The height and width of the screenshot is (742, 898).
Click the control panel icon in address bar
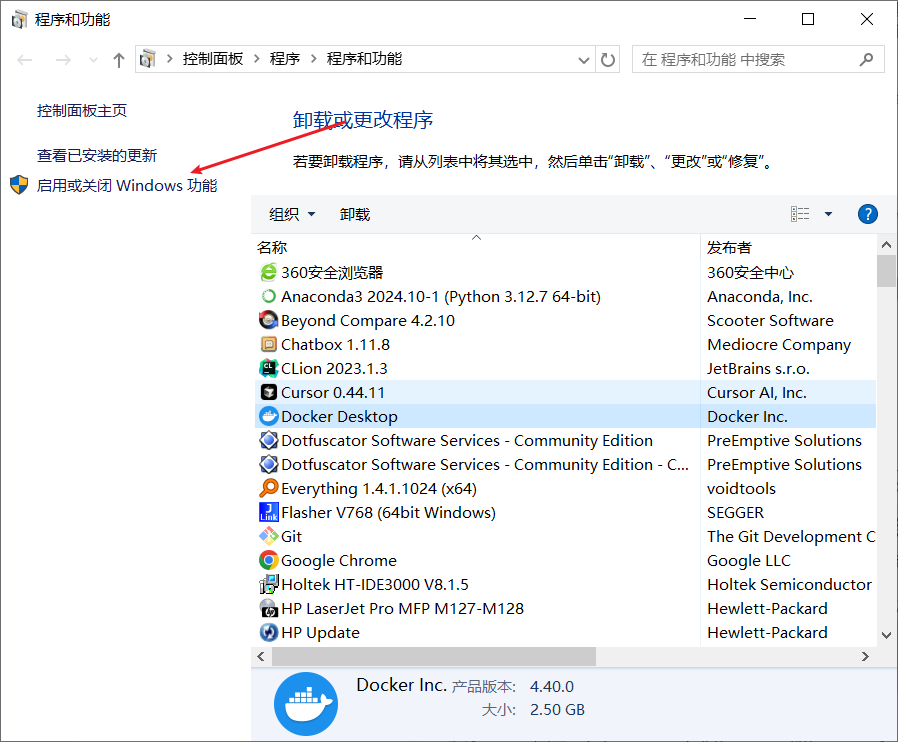pos(148,59)
